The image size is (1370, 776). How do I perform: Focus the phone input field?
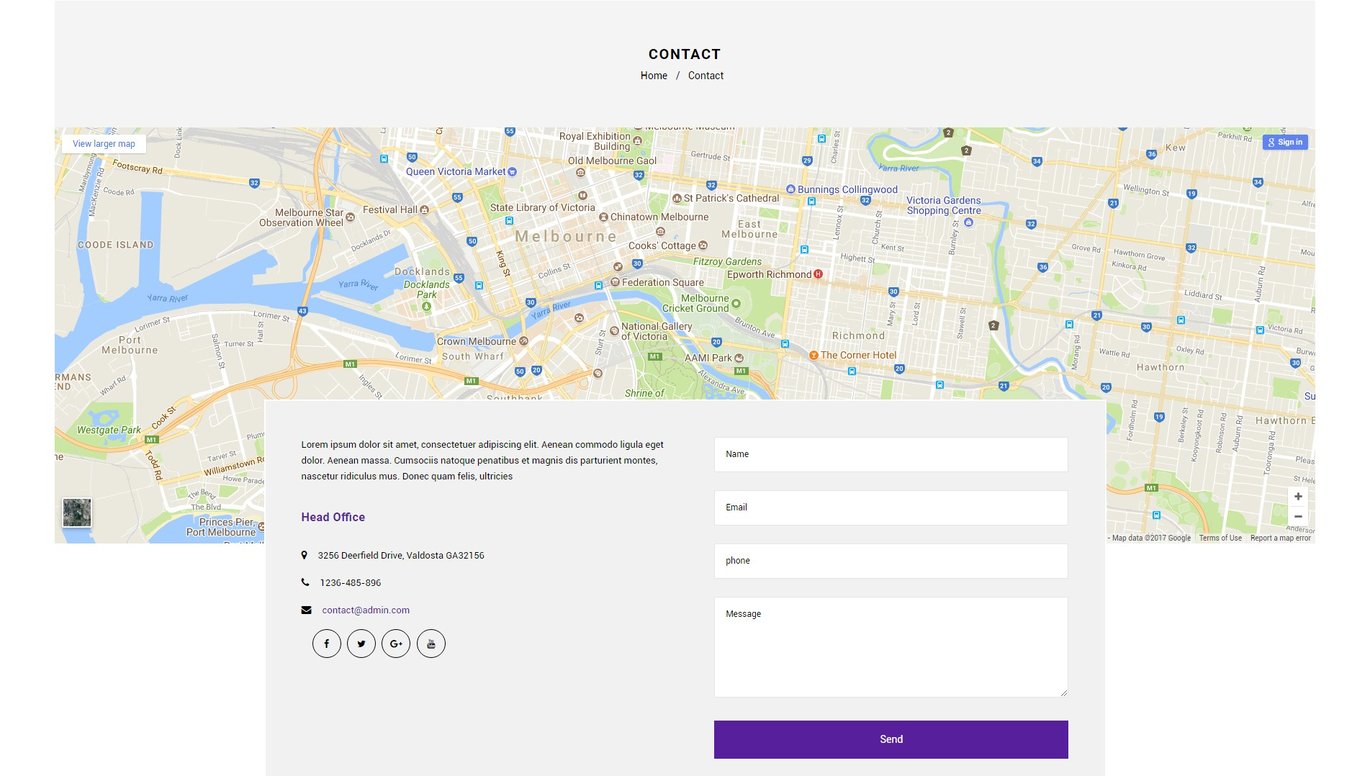click(x=891, y=561)
